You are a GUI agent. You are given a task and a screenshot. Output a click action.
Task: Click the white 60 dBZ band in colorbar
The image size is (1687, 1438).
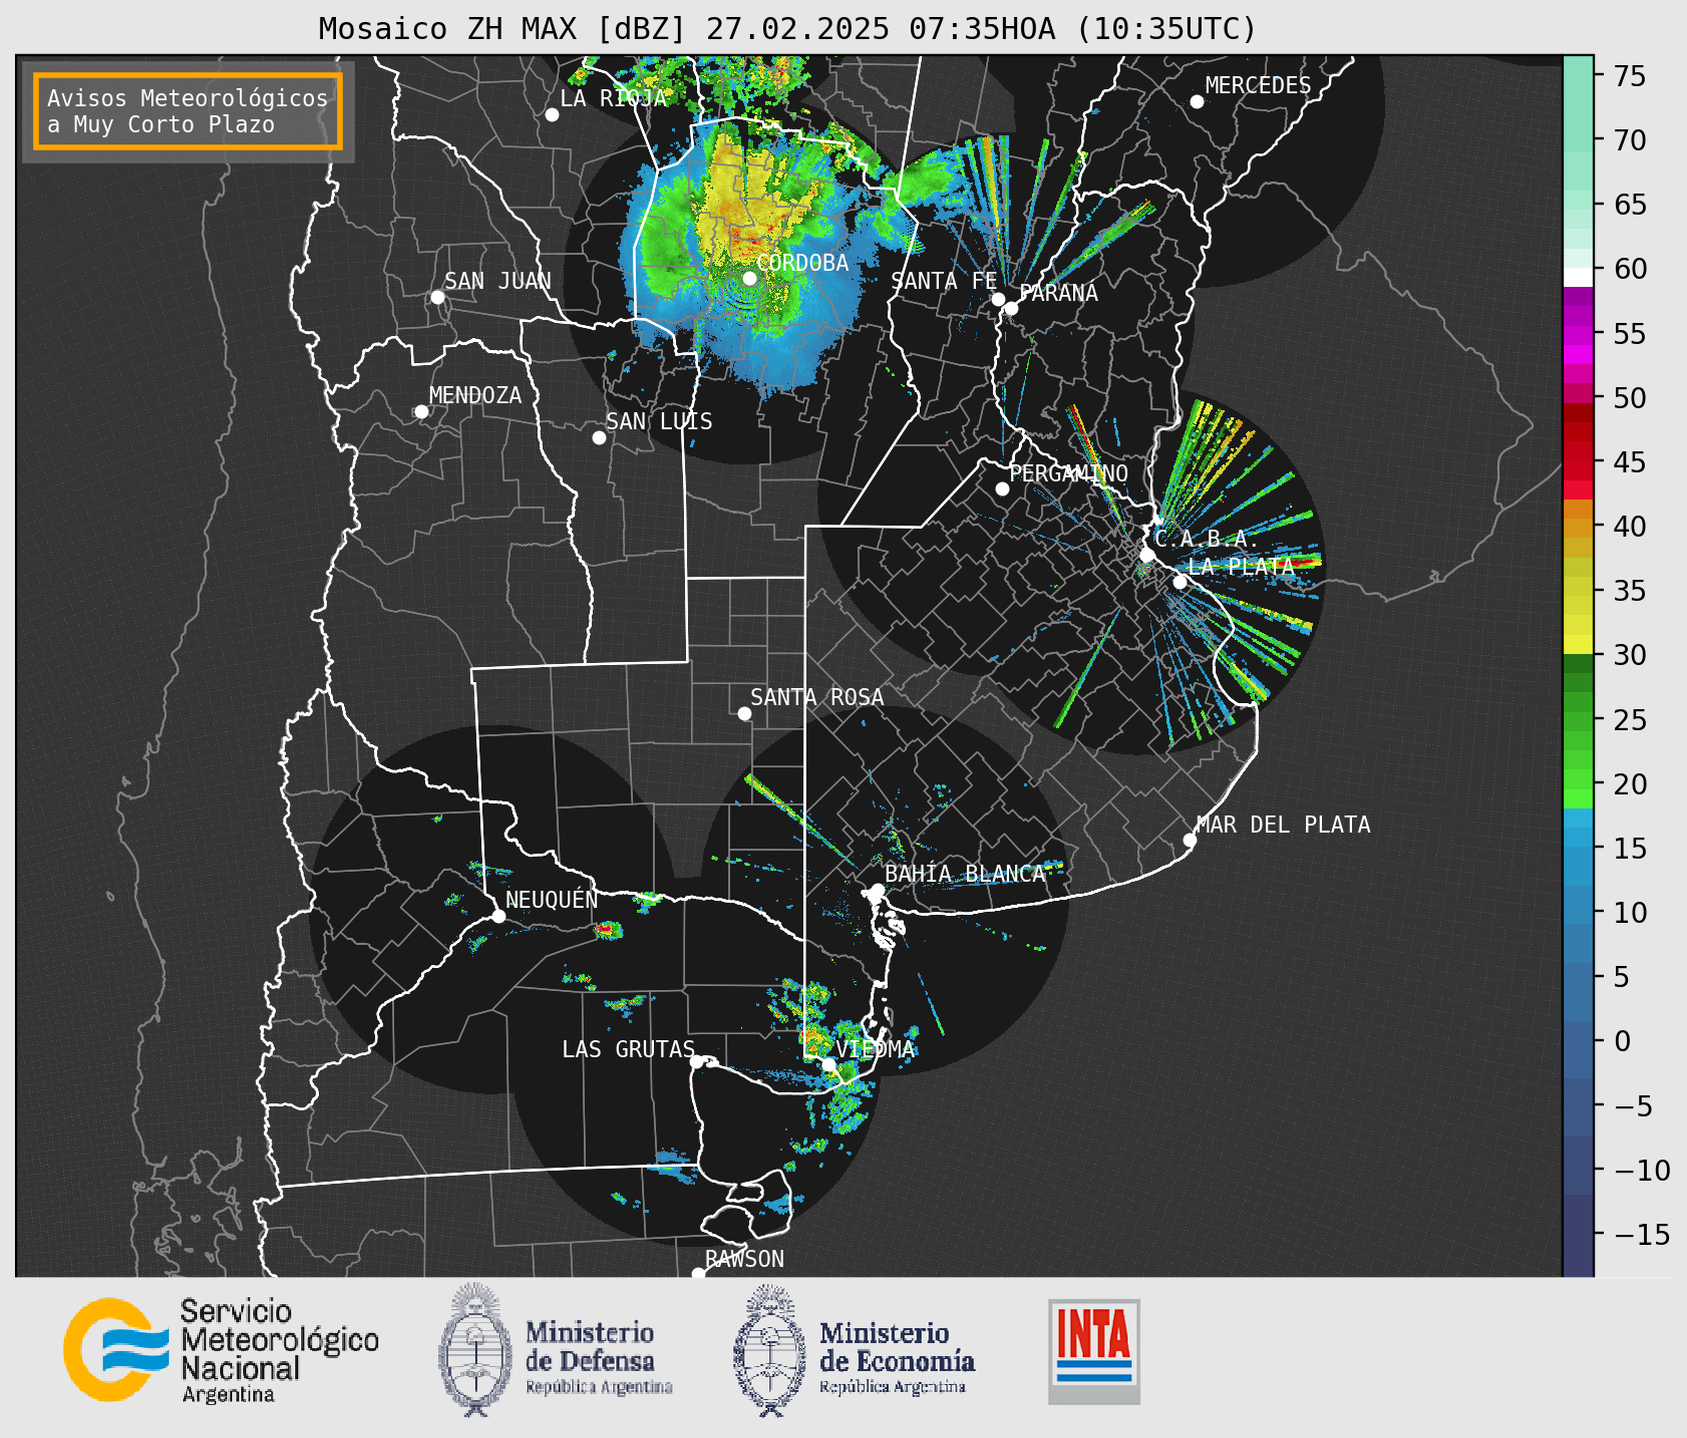(1578, 277)
